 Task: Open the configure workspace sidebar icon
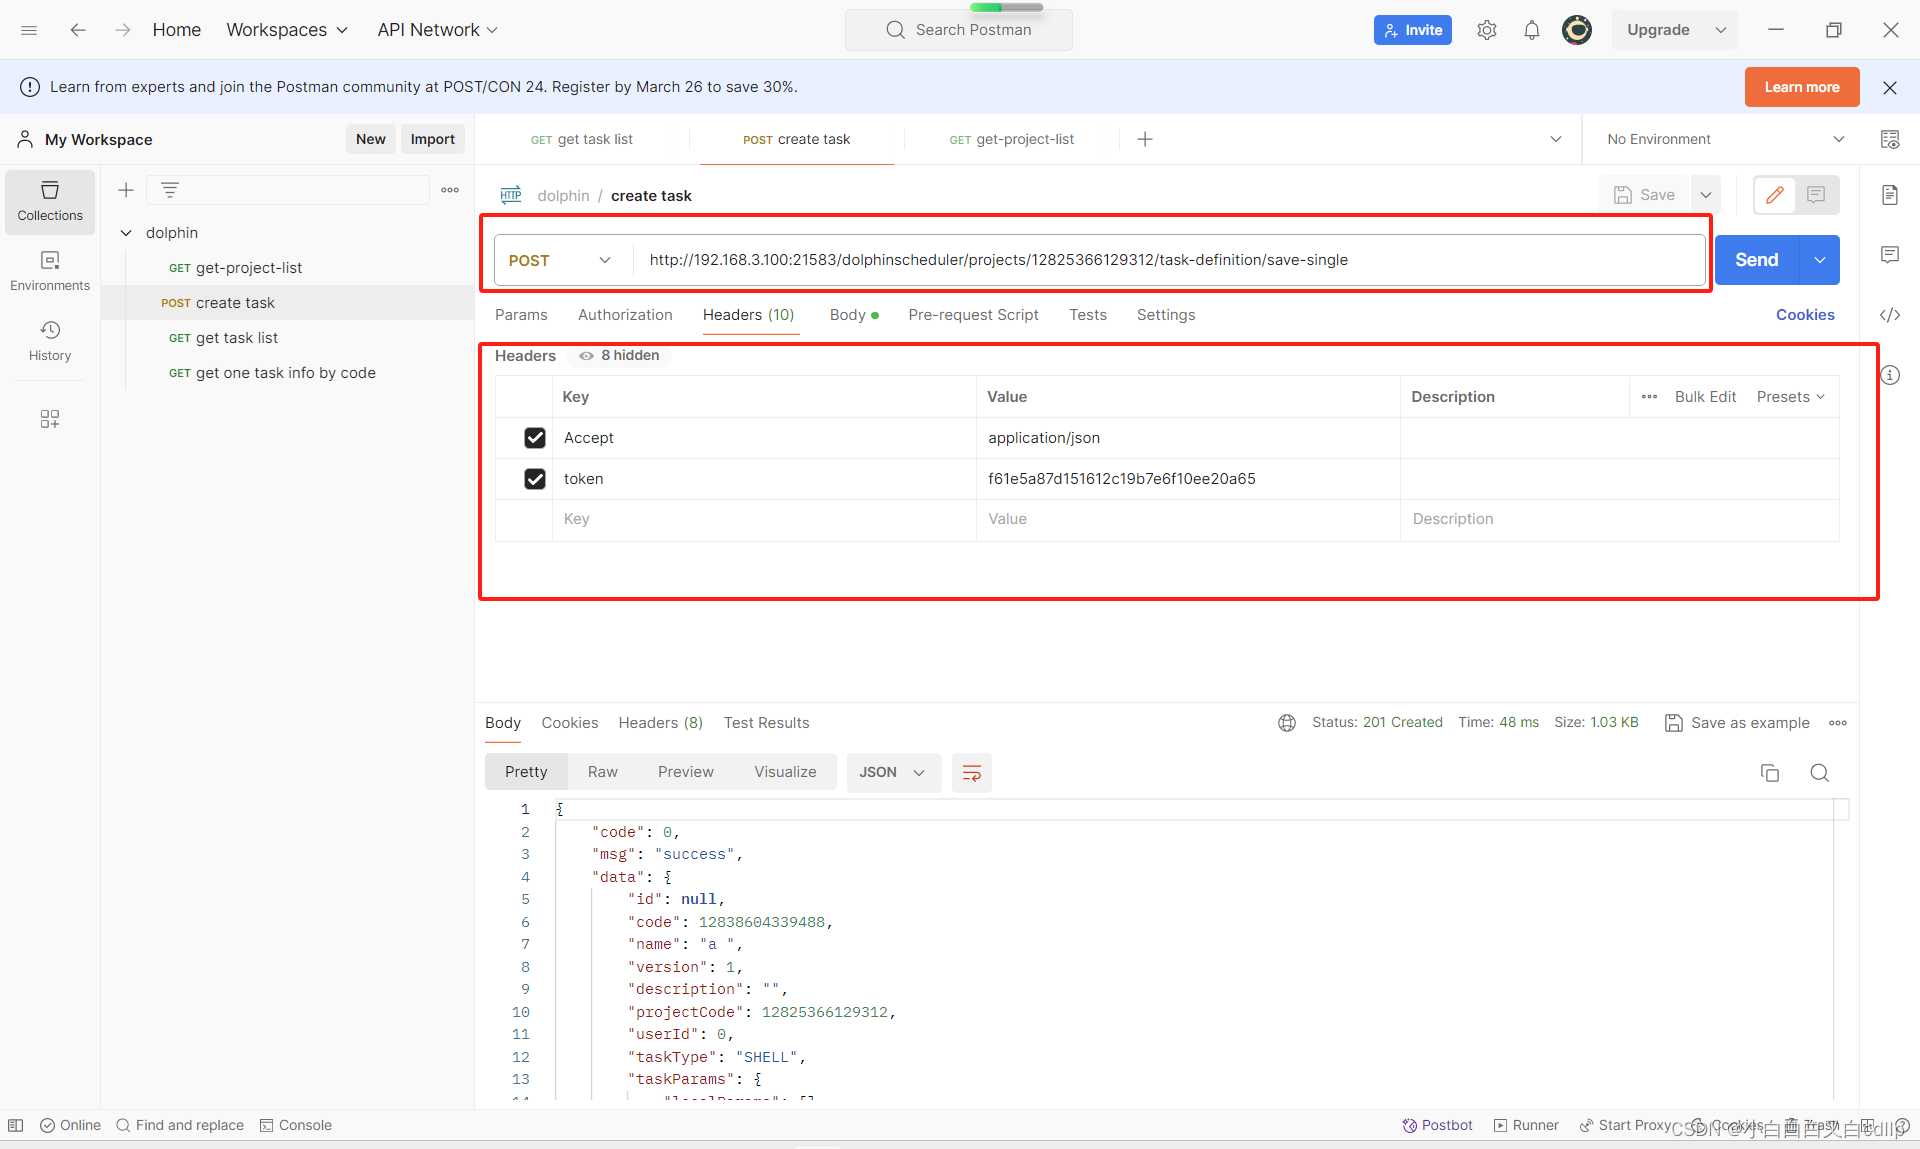(x=50, y=419)
